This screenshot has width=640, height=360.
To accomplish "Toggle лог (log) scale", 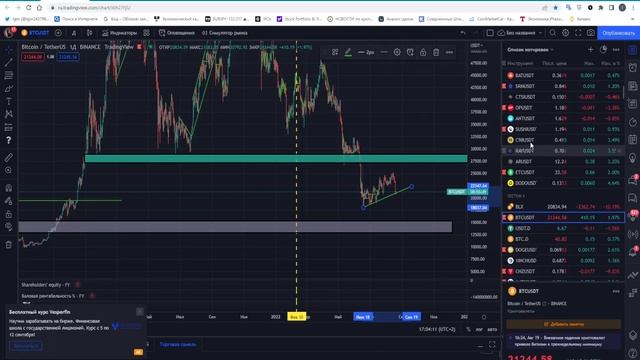I will (479, 329).
